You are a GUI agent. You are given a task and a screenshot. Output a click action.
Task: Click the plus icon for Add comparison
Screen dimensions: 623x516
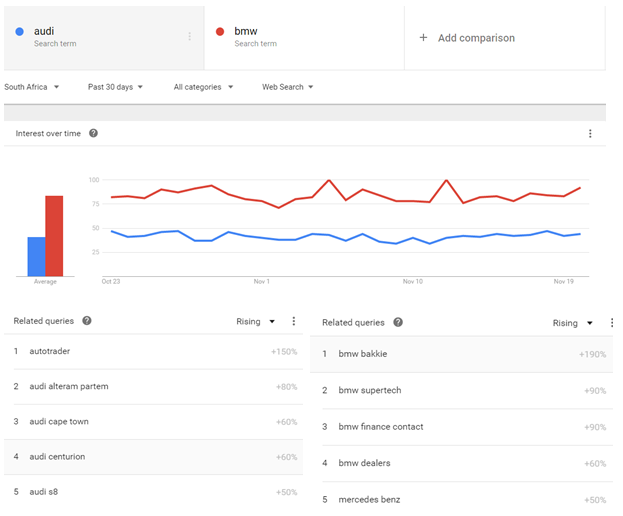tap(424, 38)
